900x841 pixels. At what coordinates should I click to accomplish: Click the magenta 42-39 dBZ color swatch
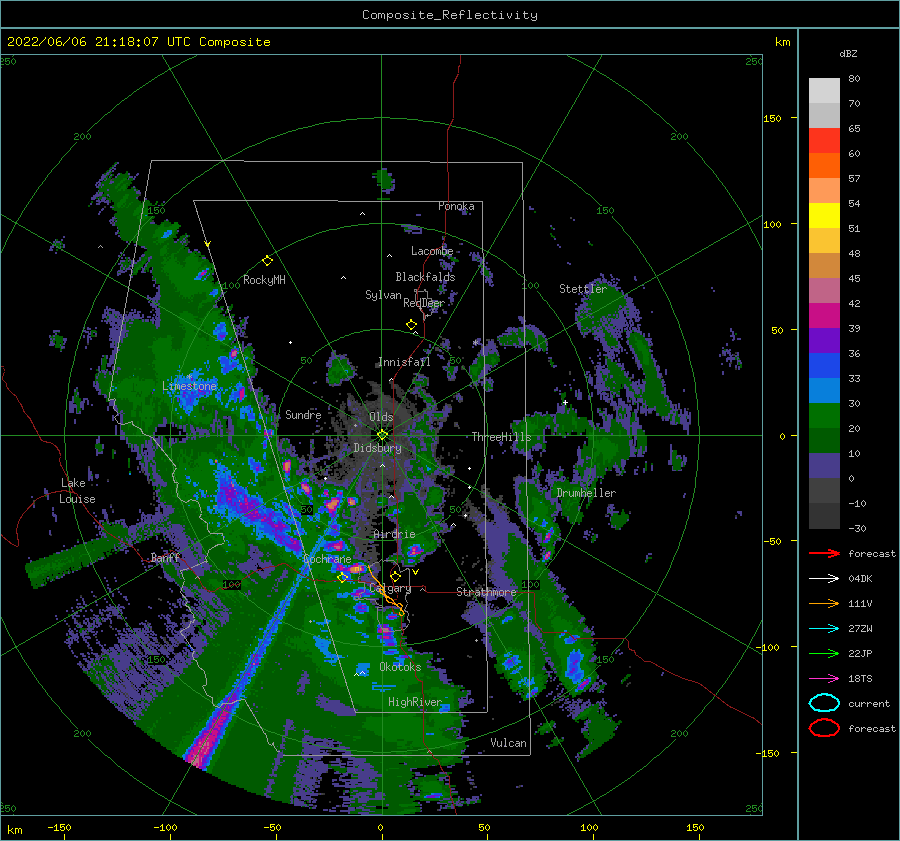[x=824, y=316]
